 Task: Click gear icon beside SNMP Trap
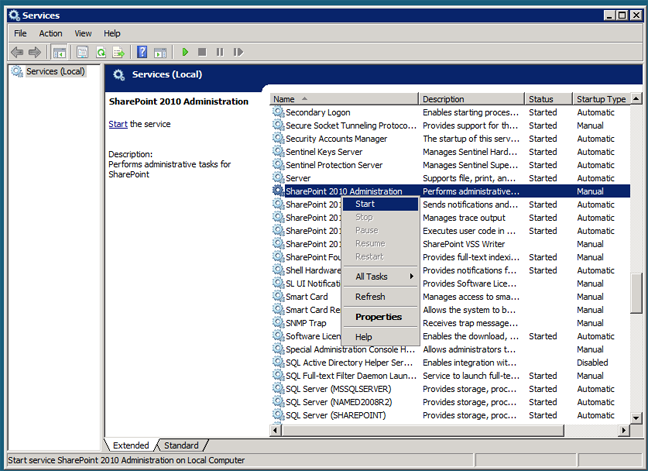click(x=278, y=322)
